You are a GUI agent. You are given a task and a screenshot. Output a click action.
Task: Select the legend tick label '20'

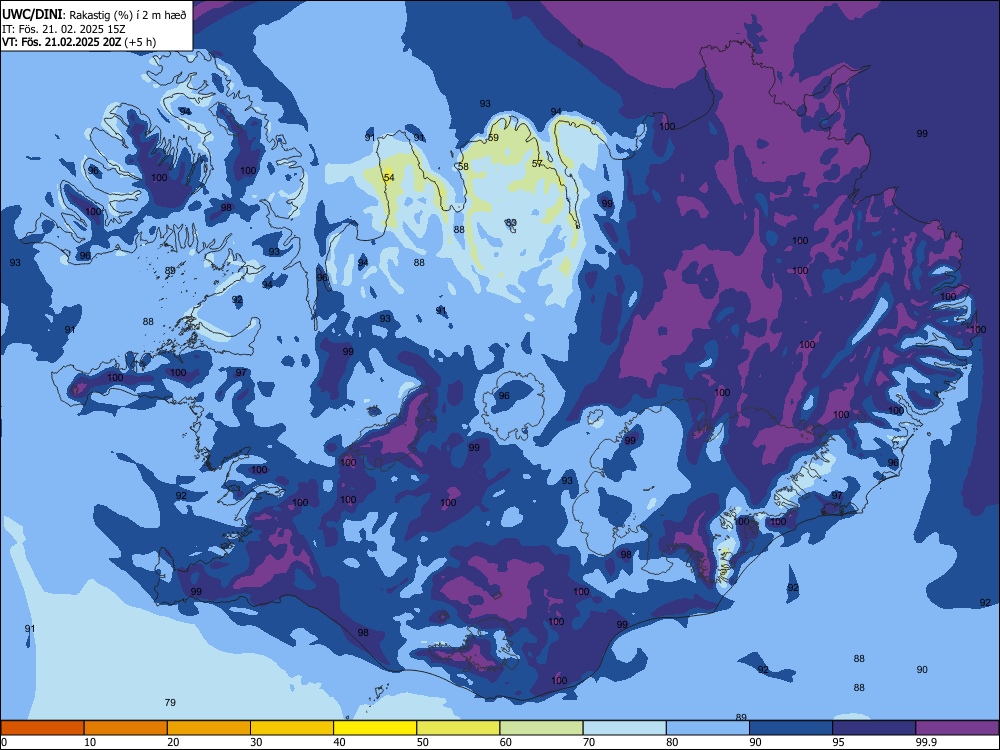point(173,742)
